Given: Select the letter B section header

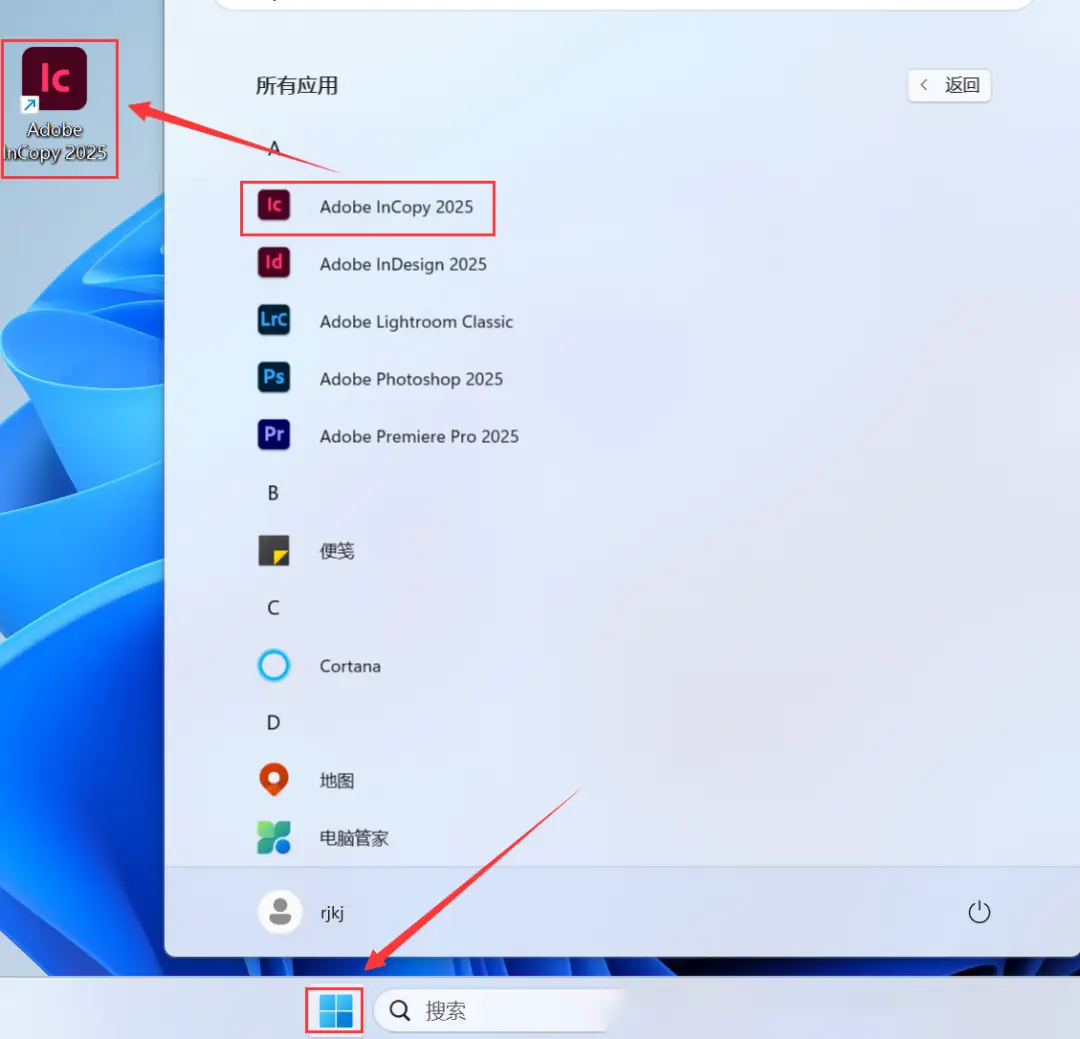Looking at the screenshot, I should (x=273, y=493).
